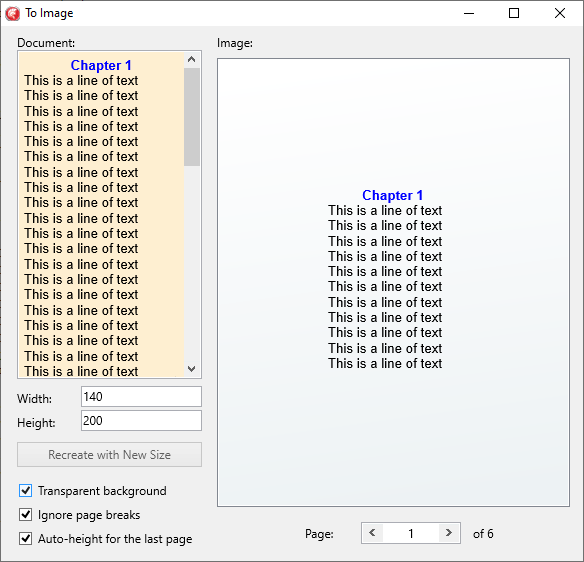Click Recreate with New Size button

point(110,454)
